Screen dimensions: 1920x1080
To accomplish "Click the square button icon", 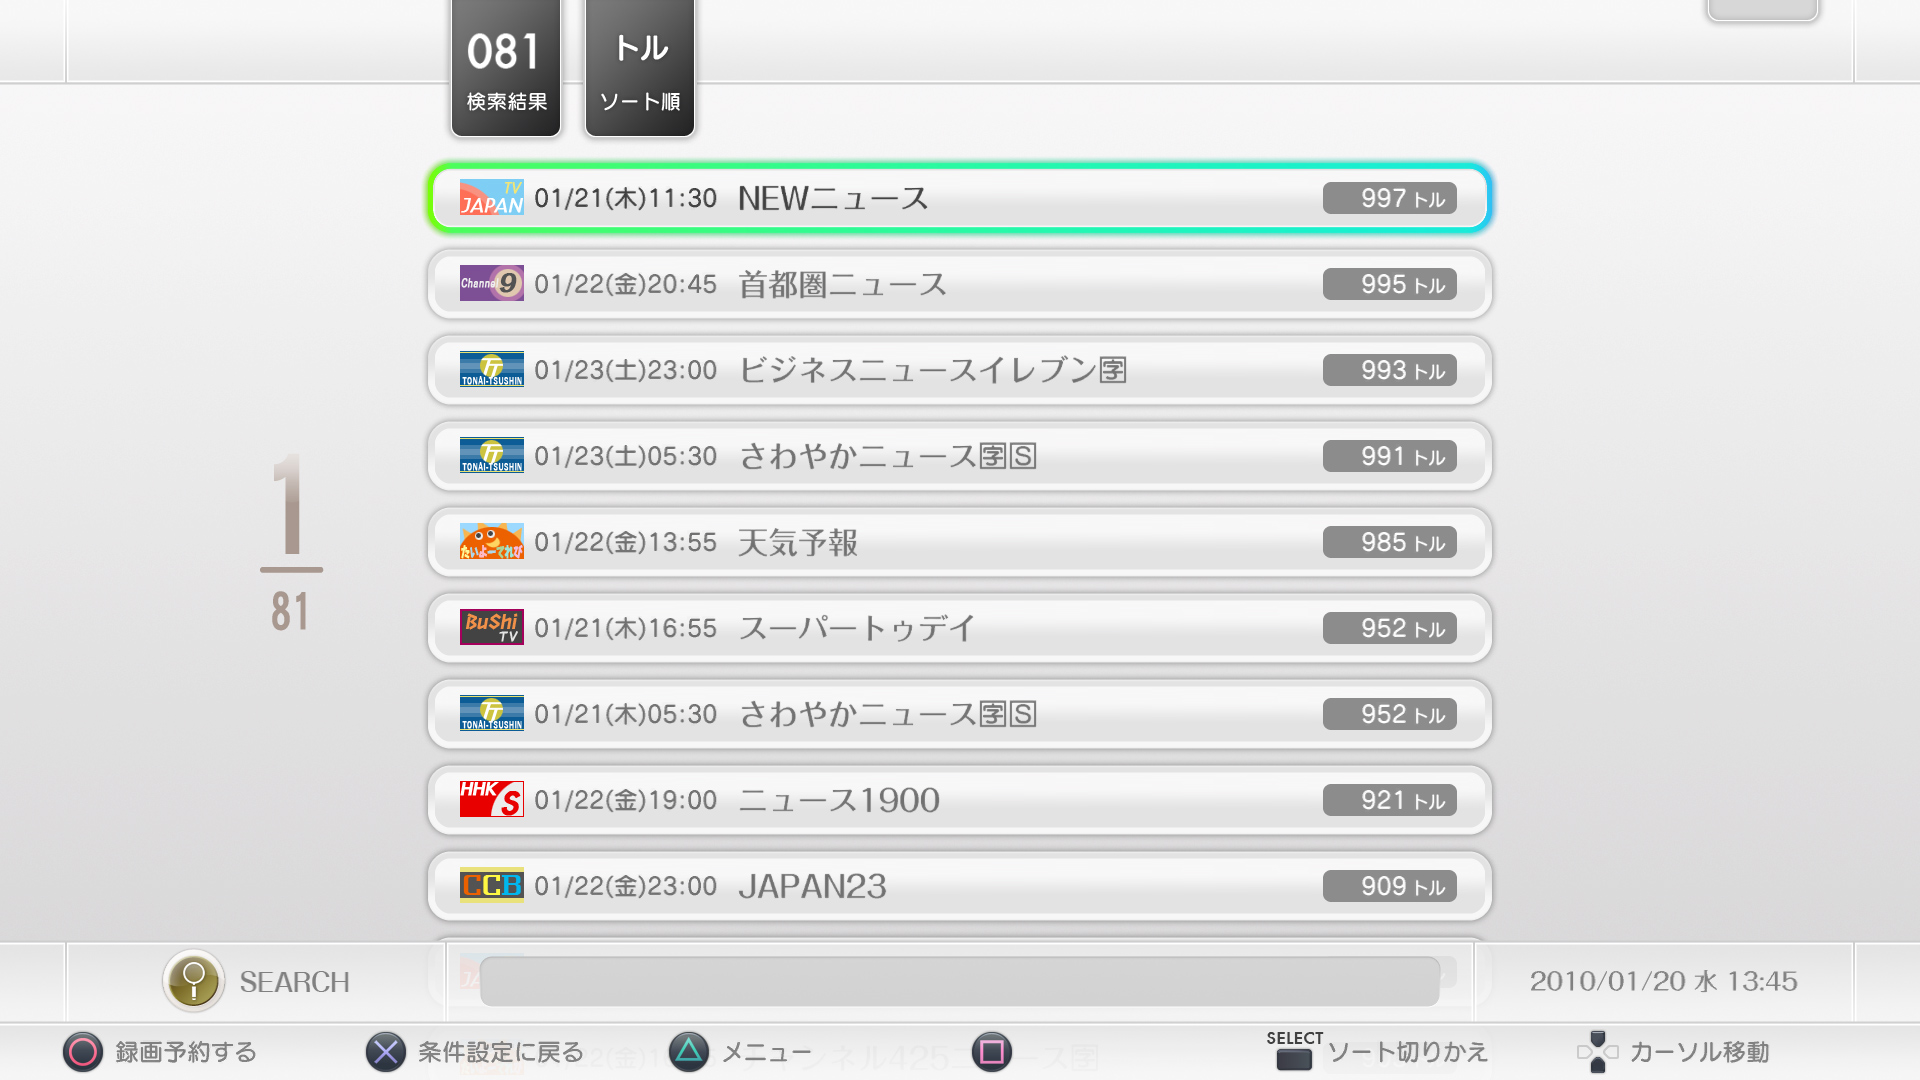I will pyautogui.click(x=992, y=1052).
